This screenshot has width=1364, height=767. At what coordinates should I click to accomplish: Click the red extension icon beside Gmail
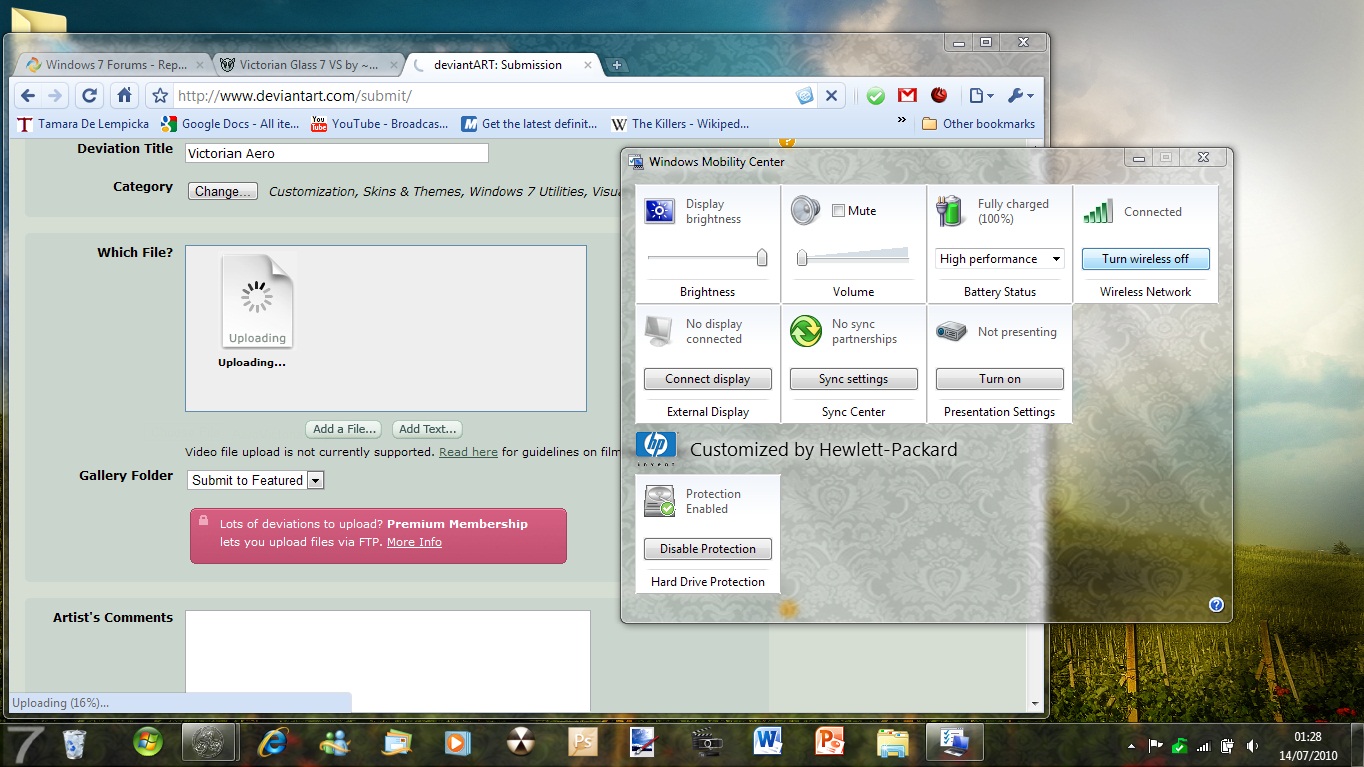(x=939, y=96)
